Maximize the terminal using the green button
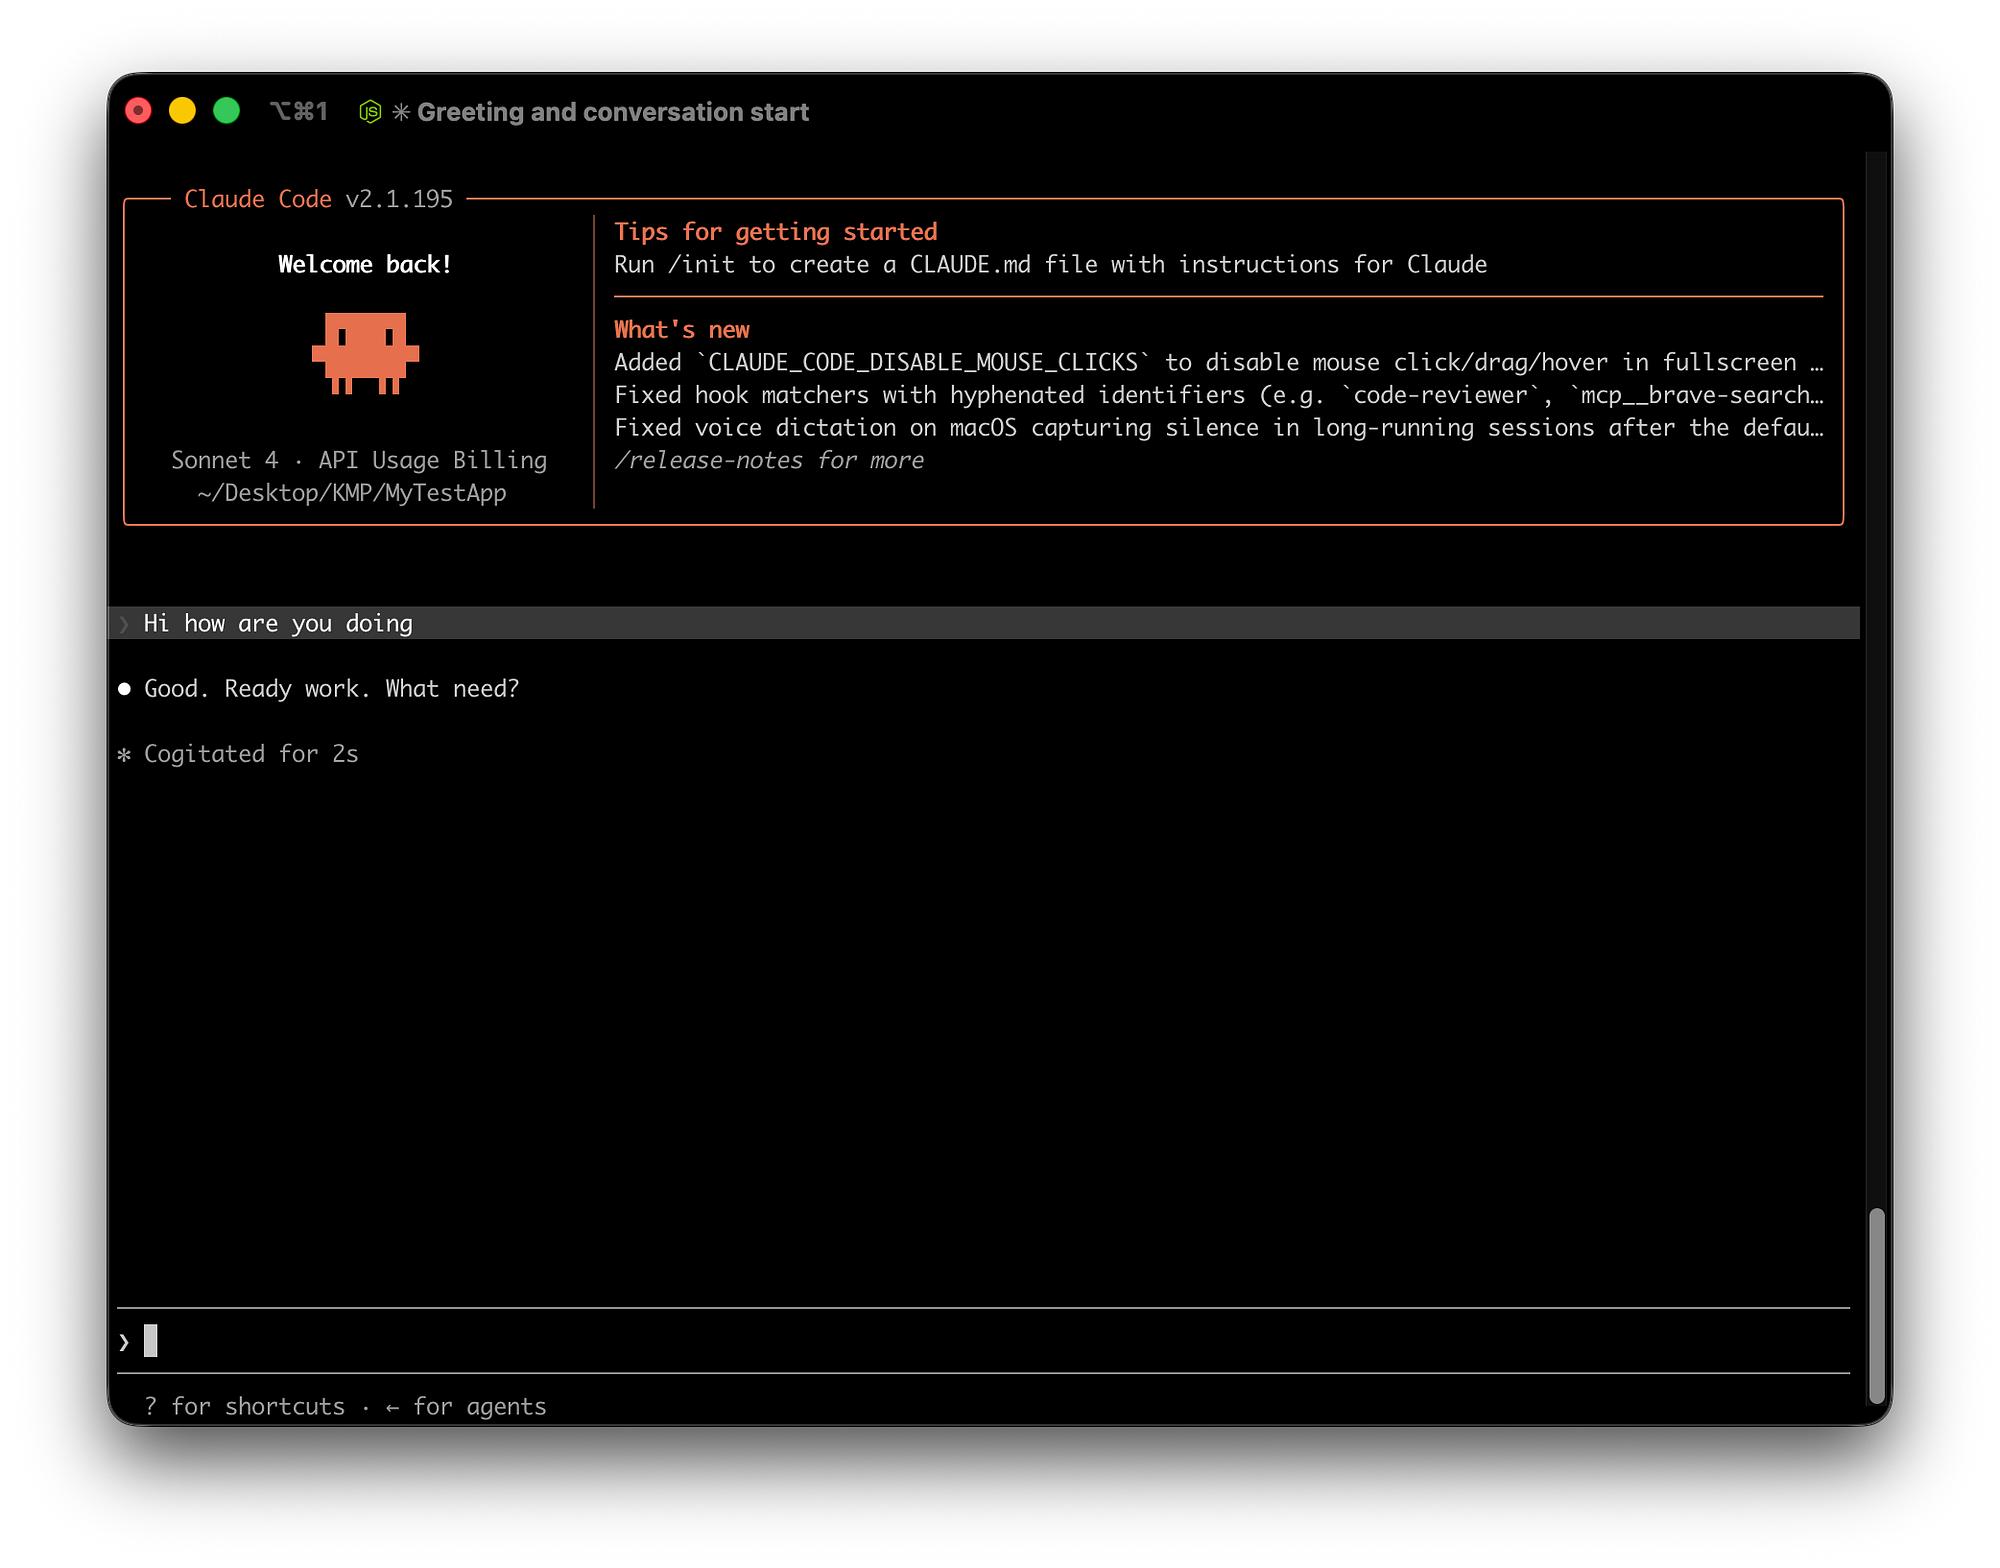The width and height of the screenshot is (2000, 1568). 227,111
